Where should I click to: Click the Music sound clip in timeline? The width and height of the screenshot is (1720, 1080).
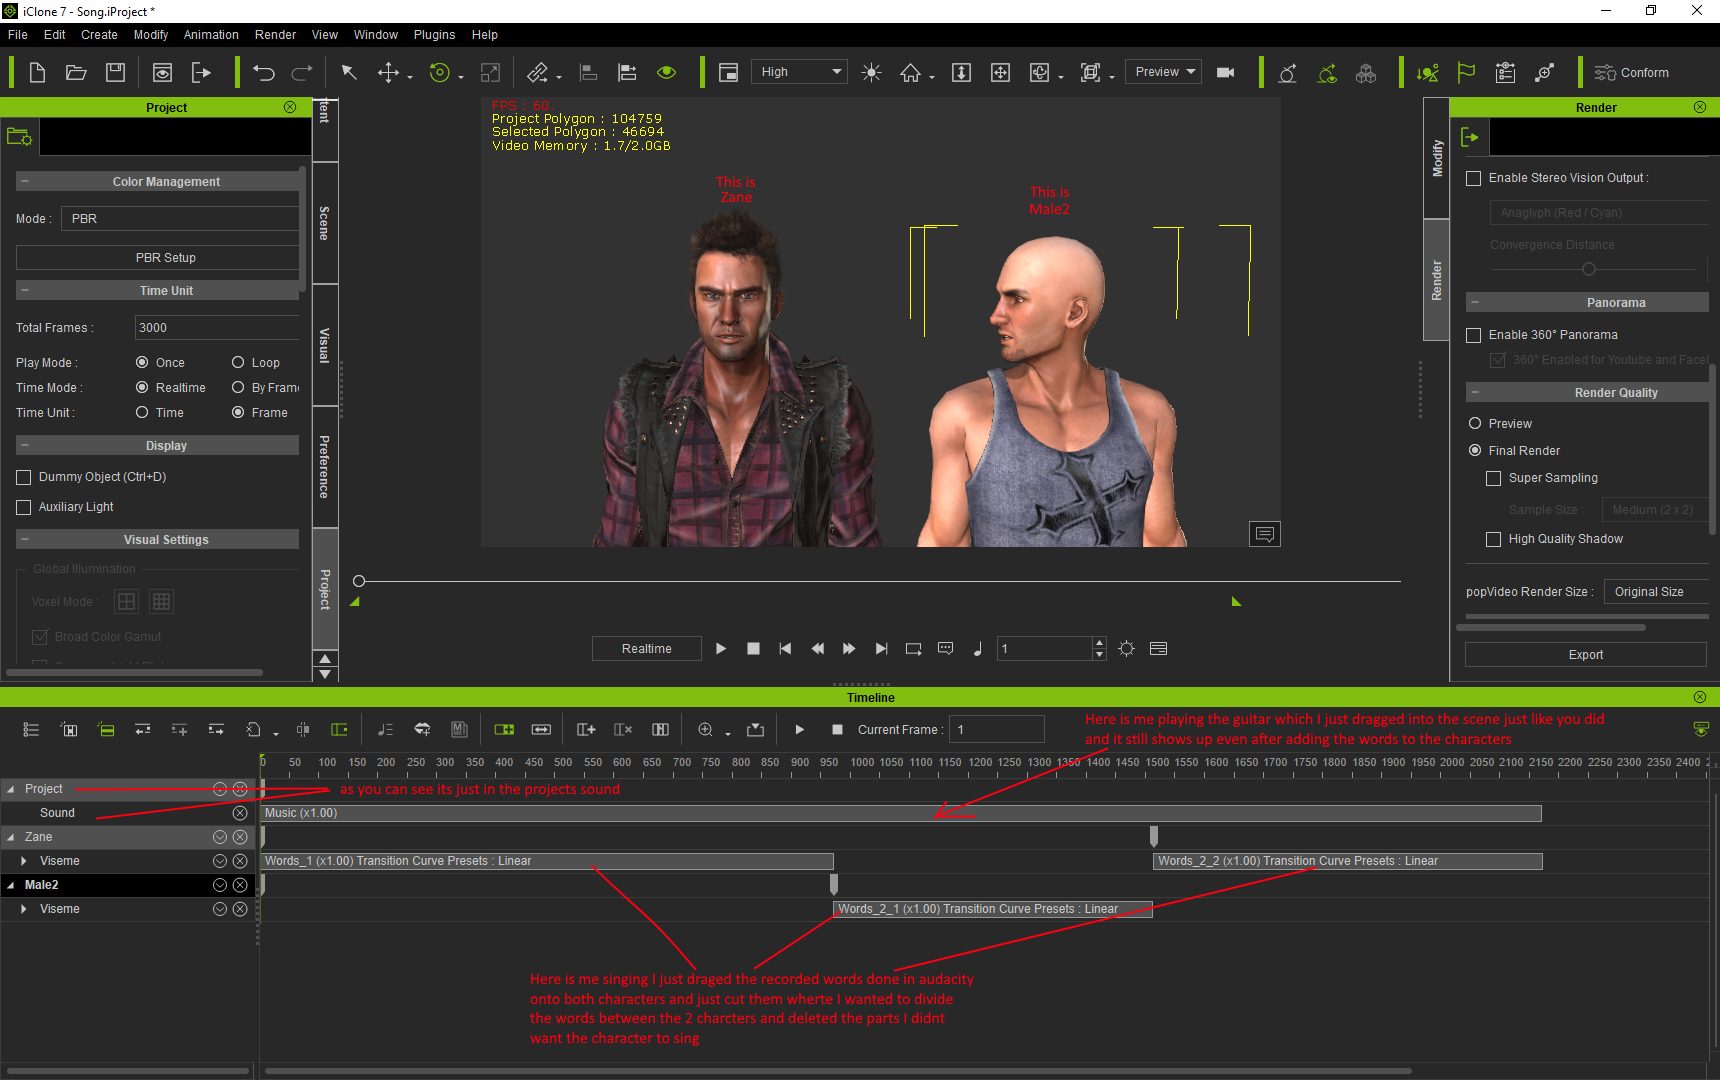click(901, 813)
